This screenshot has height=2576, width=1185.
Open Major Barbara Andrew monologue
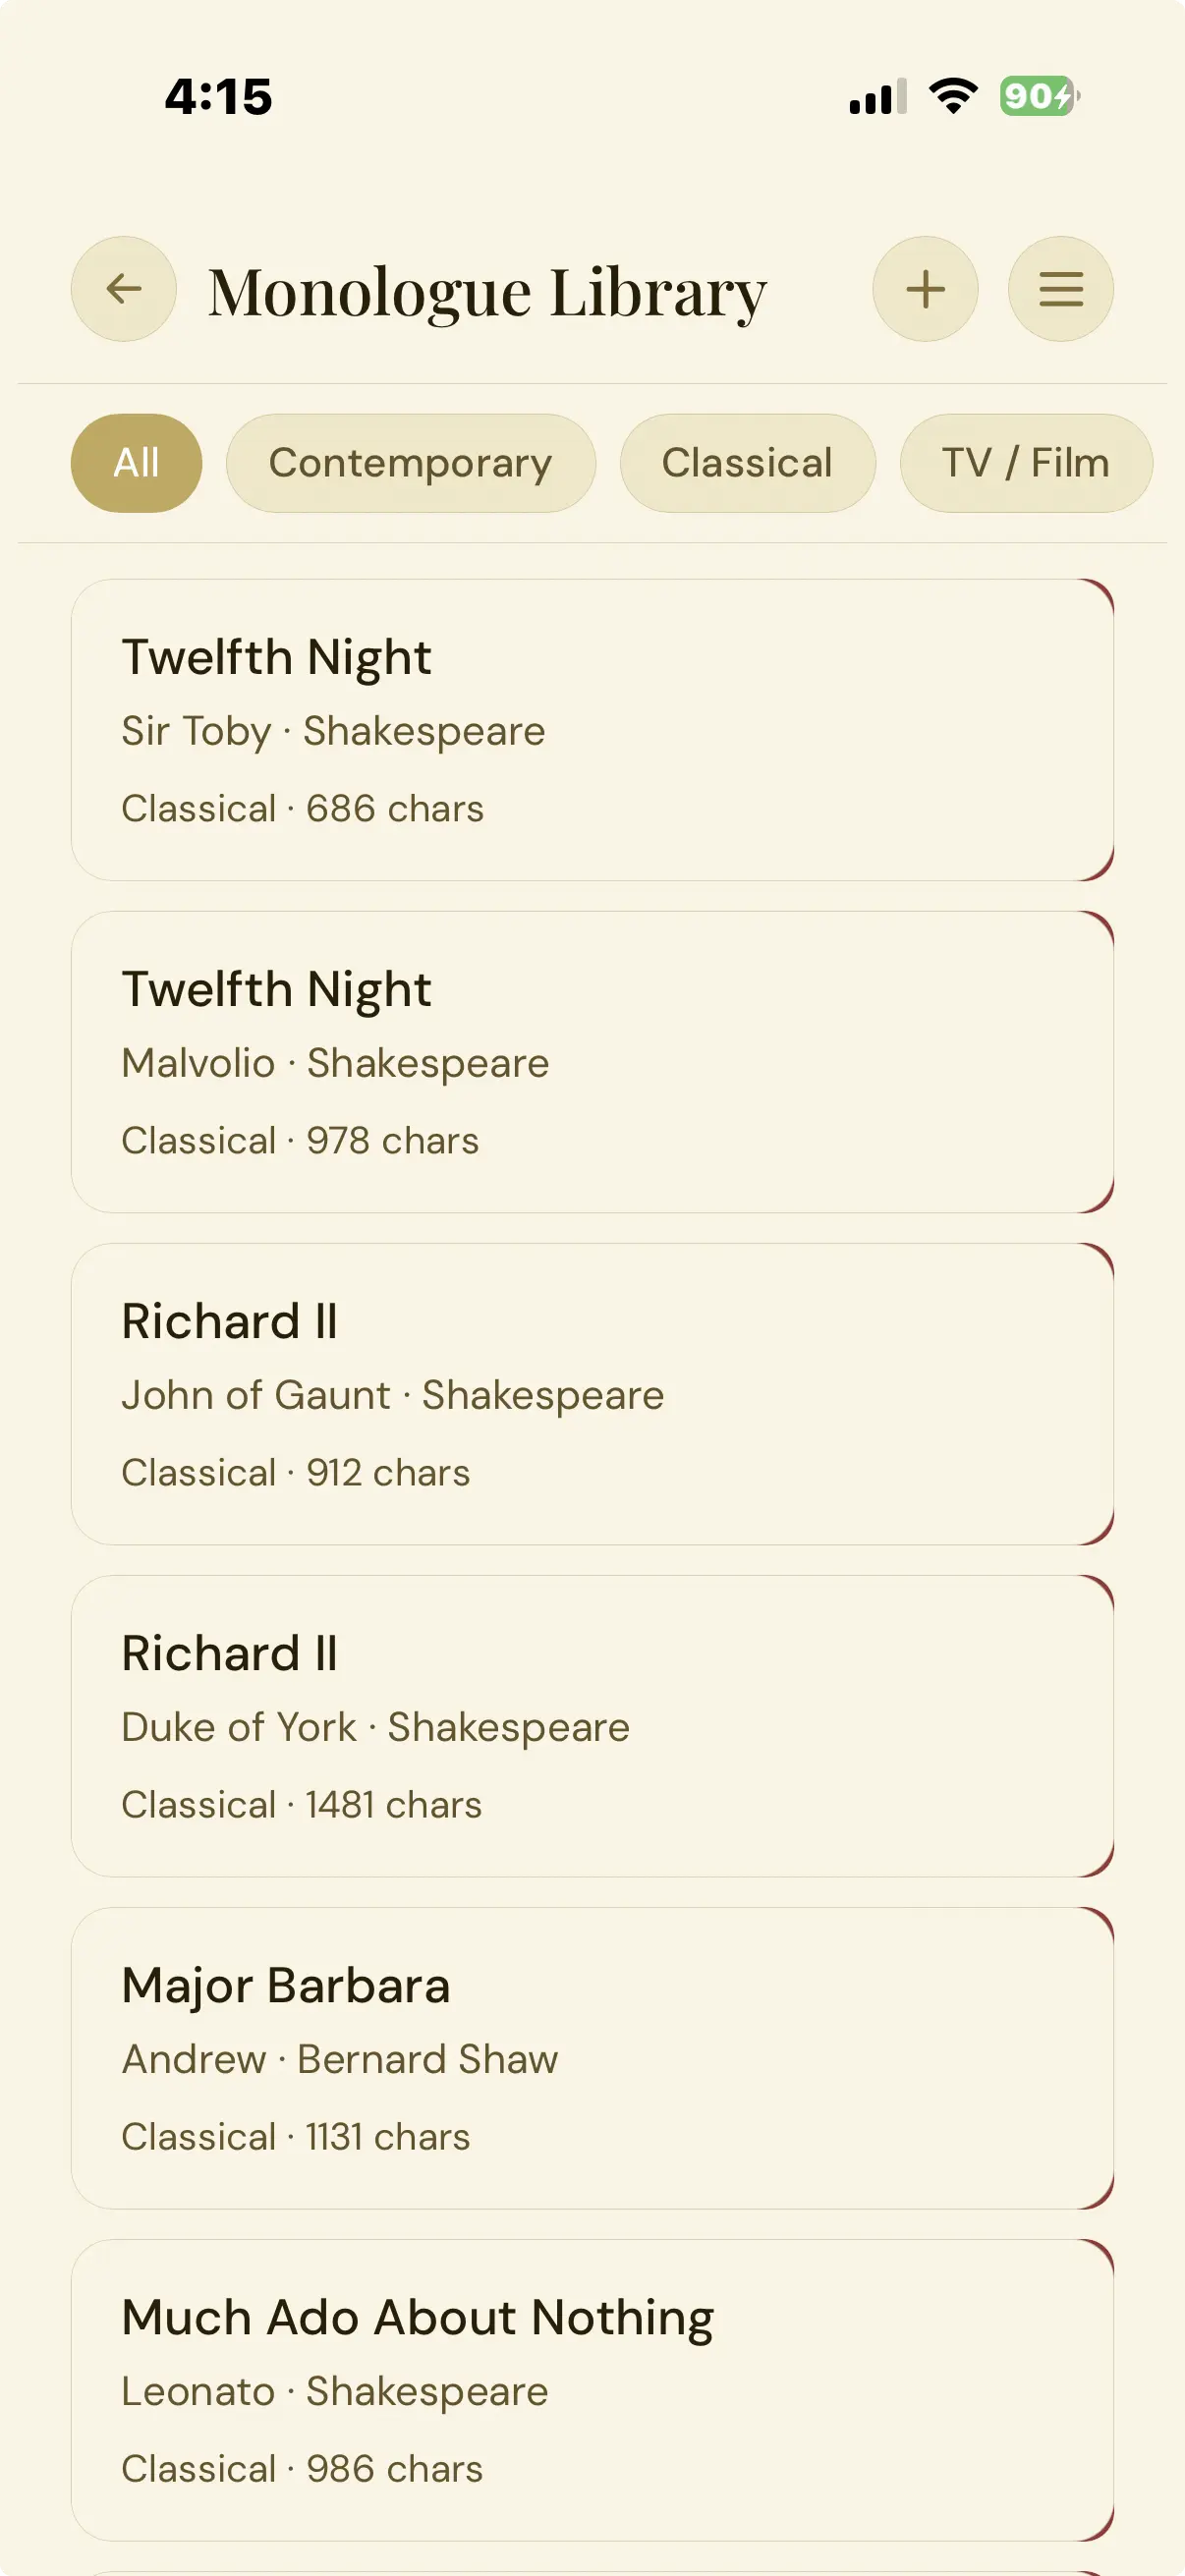(x=592, y=2058)
